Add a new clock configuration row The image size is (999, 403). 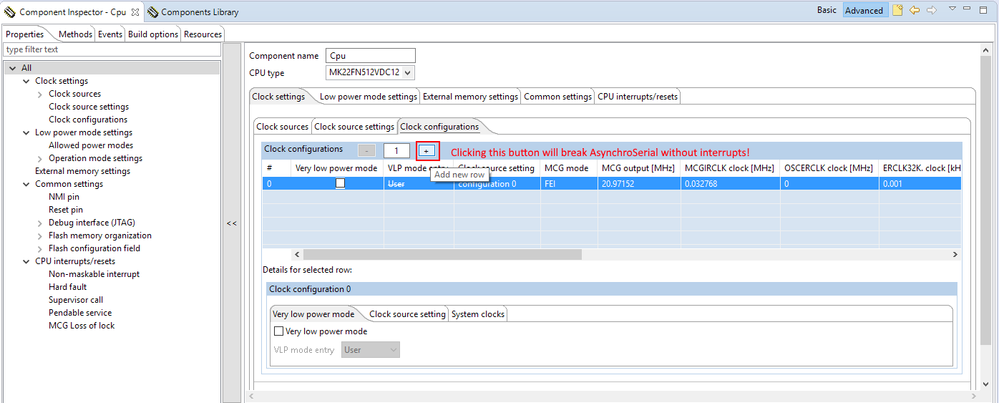(x=428, y=151)
